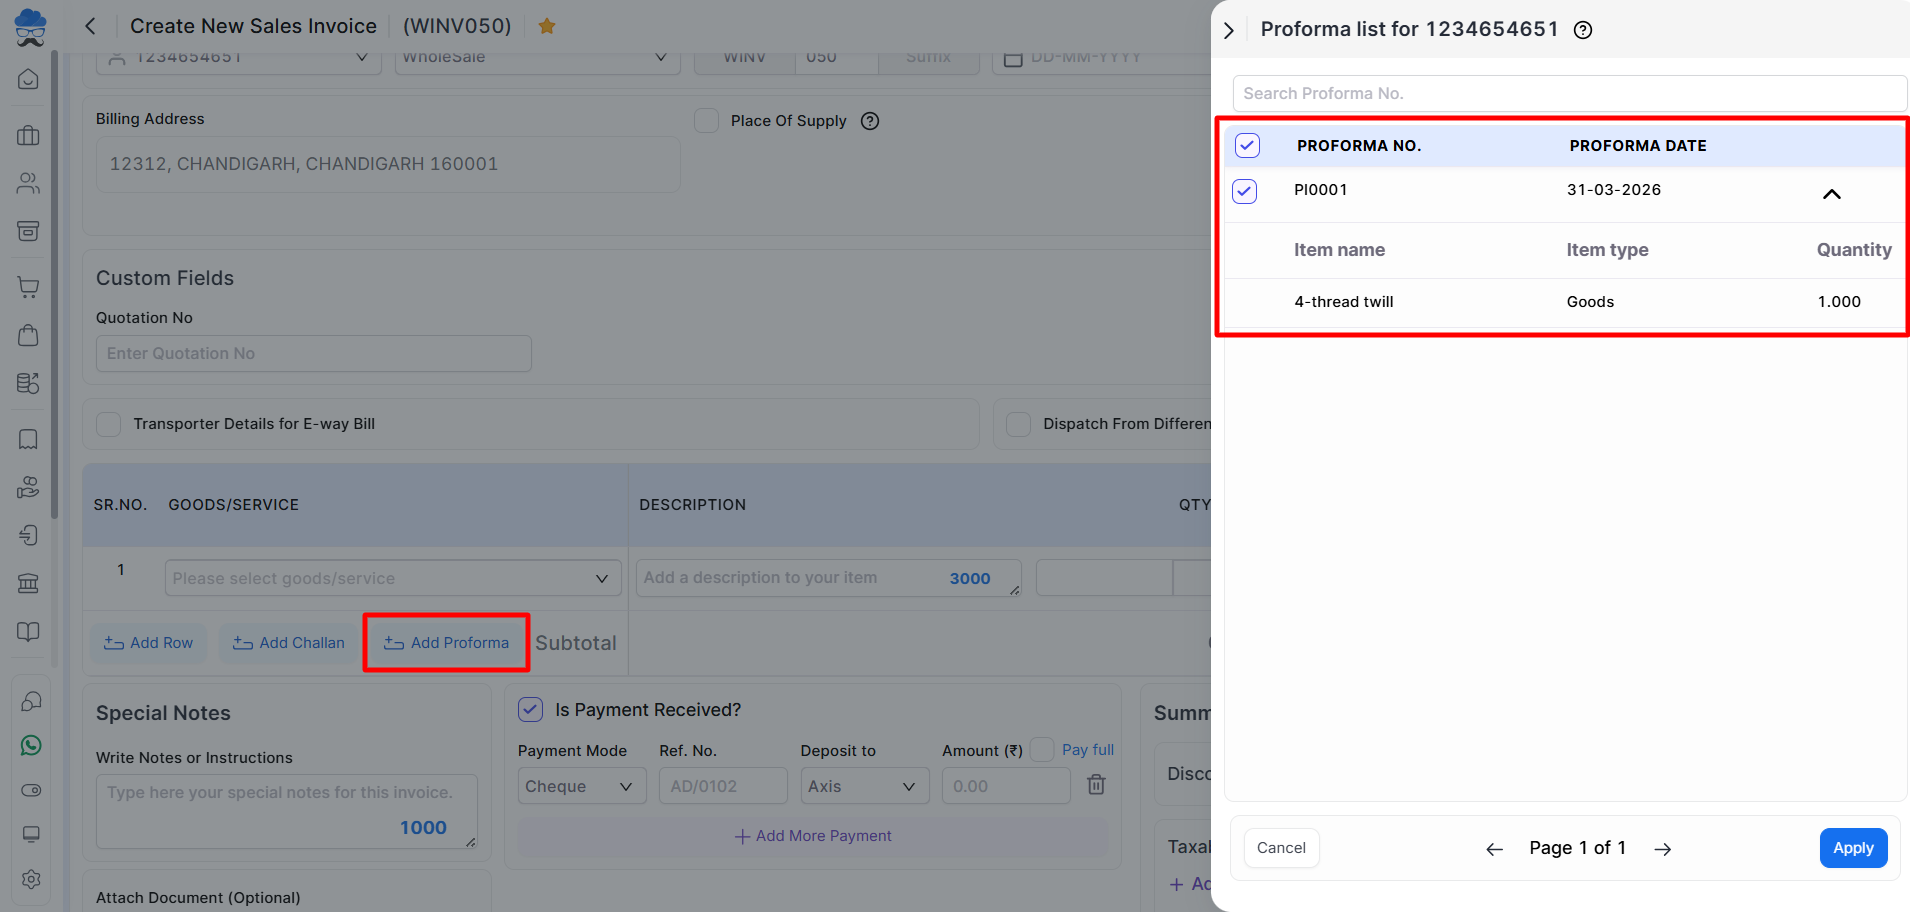1910x912 pixels.
Task: Collapse the PI0001 proforma details
Action: [x=1831, y=194]
